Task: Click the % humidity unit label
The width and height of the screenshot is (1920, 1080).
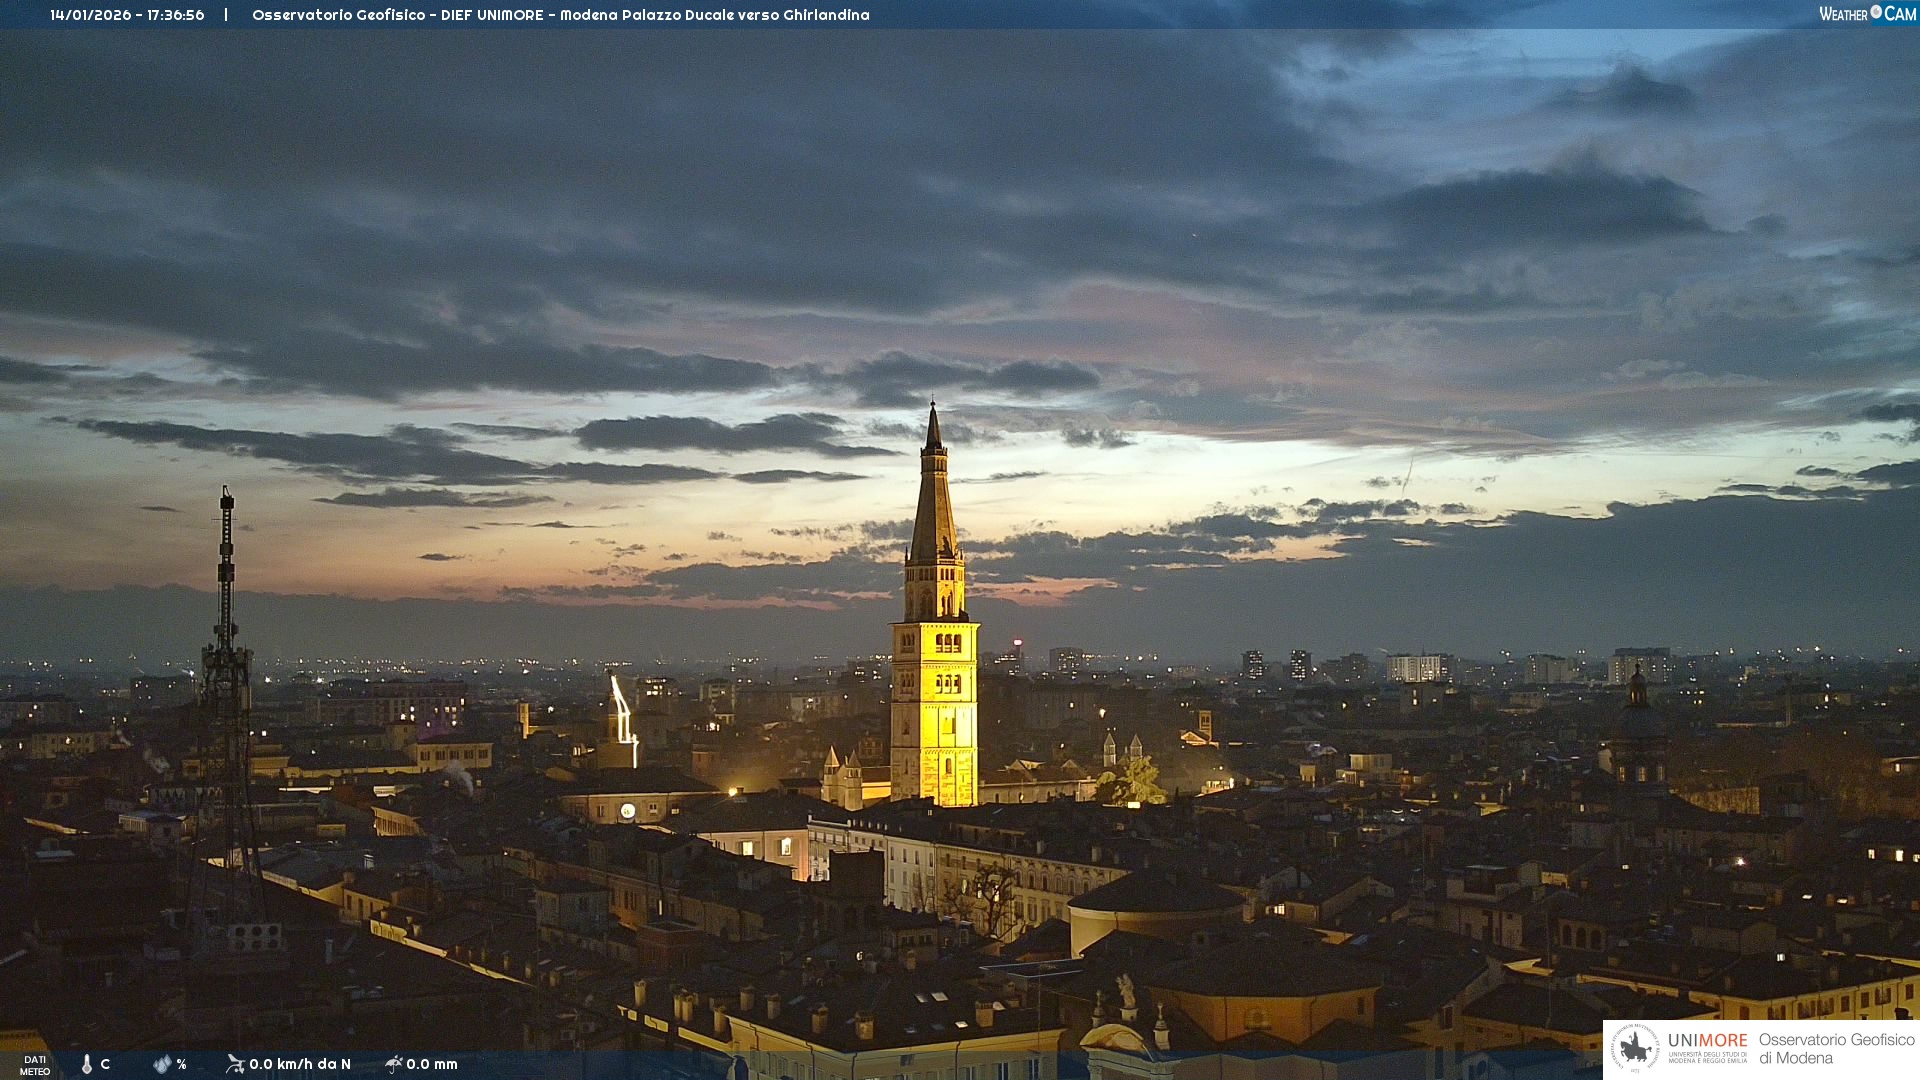Action: (x=181, y=1064)
